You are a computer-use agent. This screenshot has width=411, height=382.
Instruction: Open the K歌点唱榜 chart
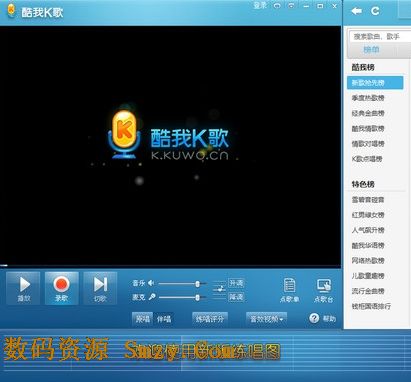367,159
